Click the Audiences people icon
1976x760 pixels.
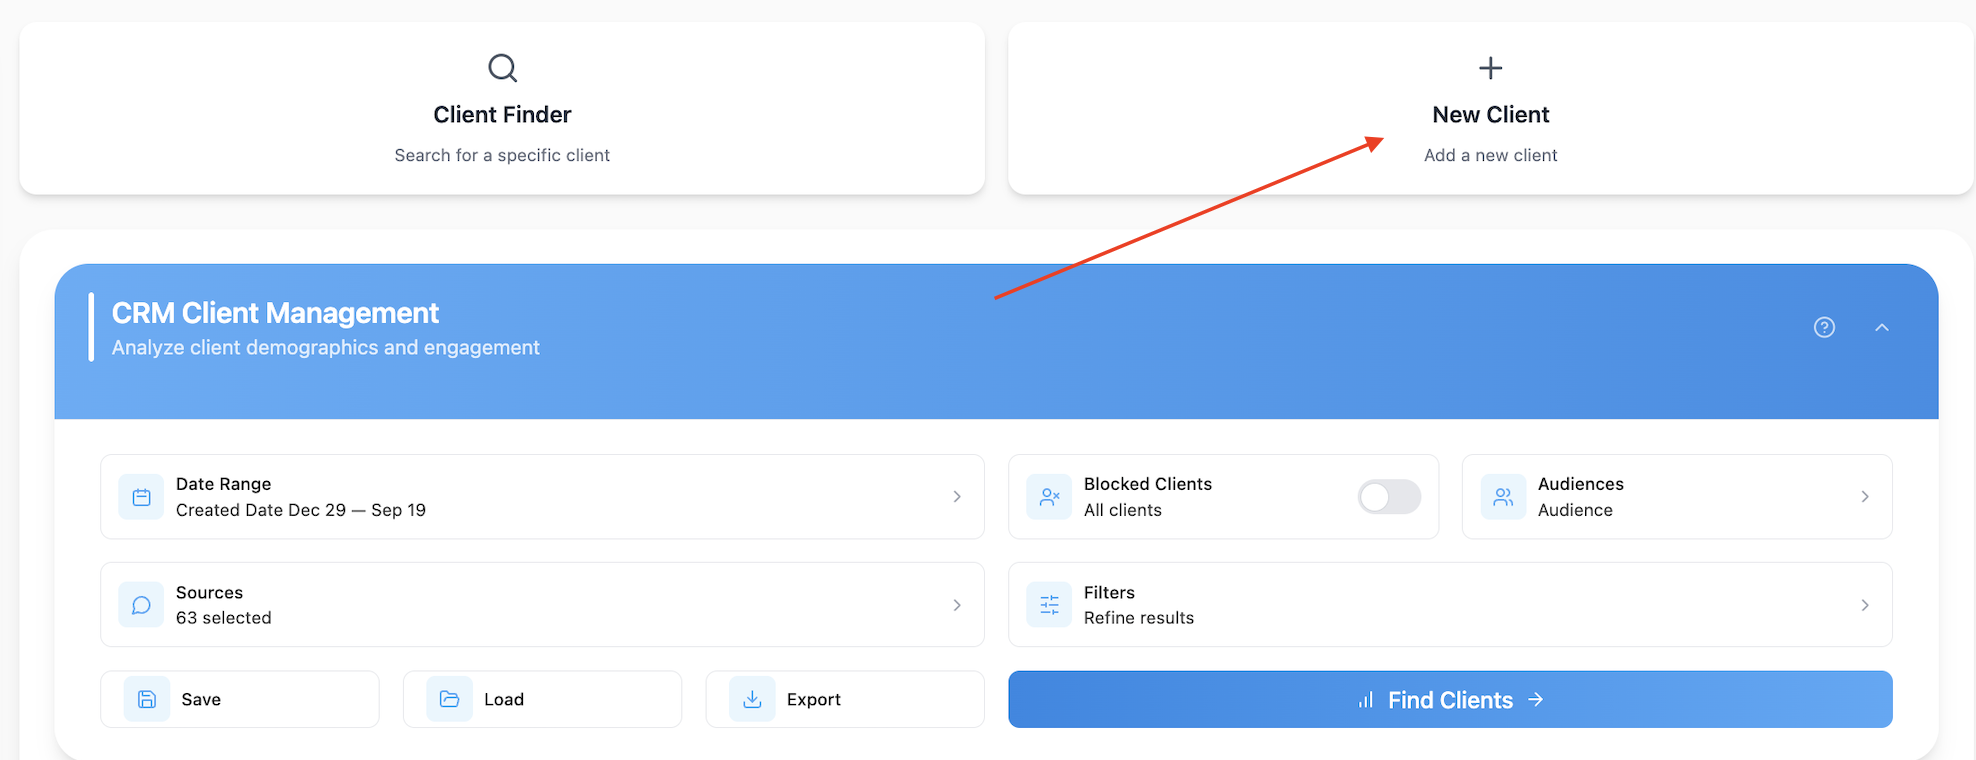pos(1503,497)
